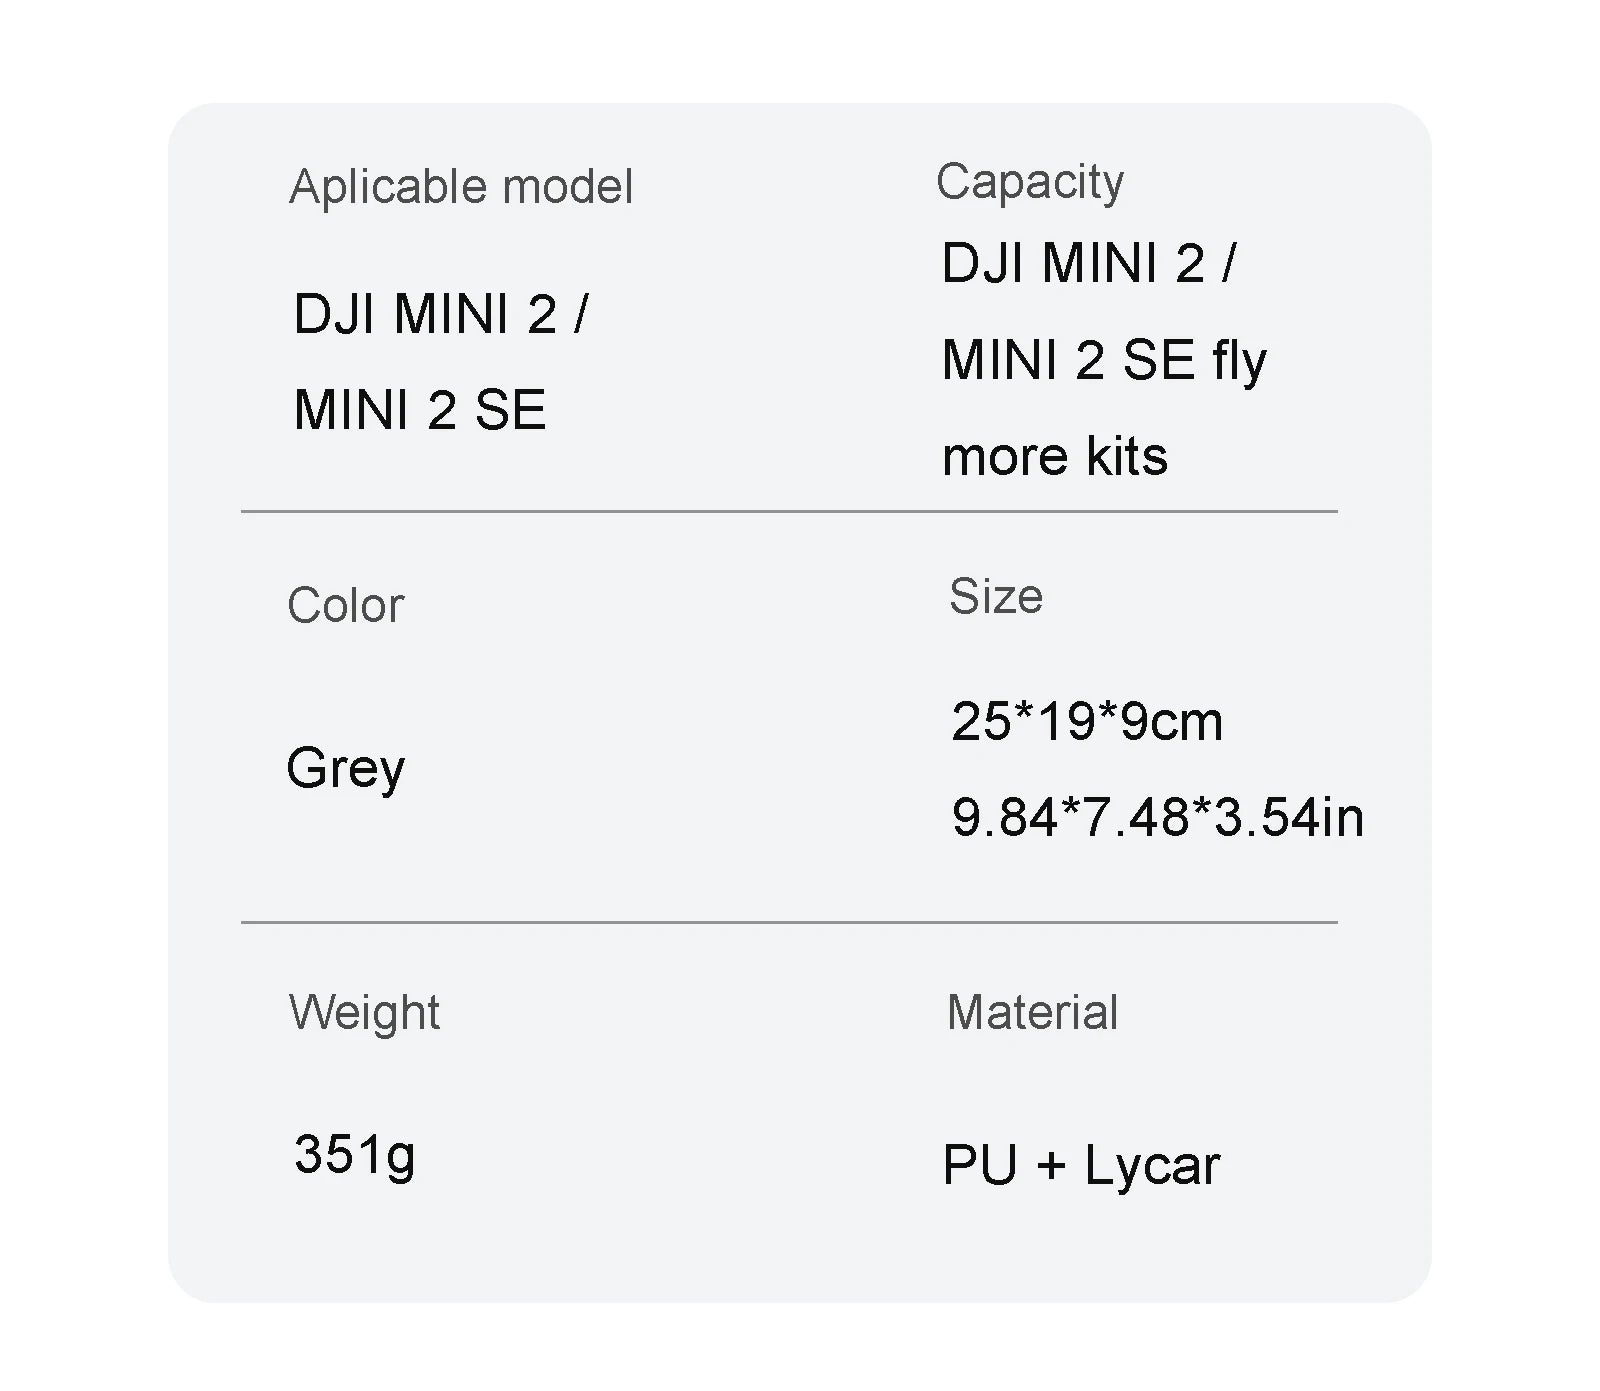Click the 'Weight' label
Screen dimensions: 1600x1391
pyautogui.click(x=364, y=1013)
